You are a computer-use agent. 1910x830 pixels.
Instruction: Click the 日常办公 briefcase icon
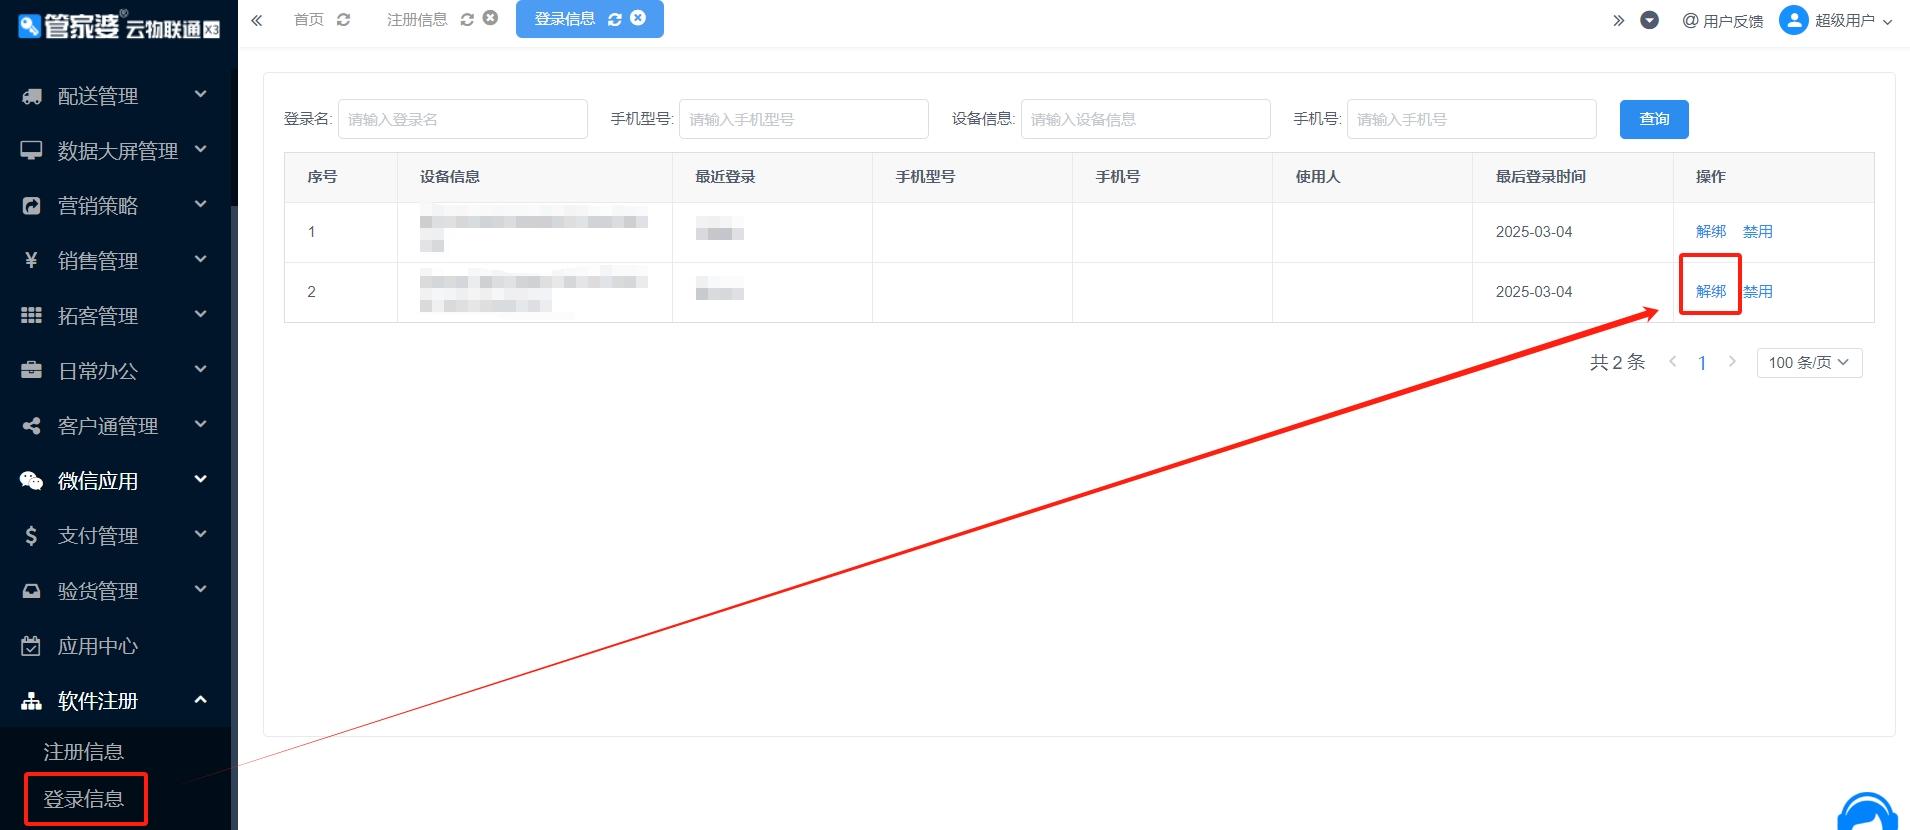pos(32,370)
